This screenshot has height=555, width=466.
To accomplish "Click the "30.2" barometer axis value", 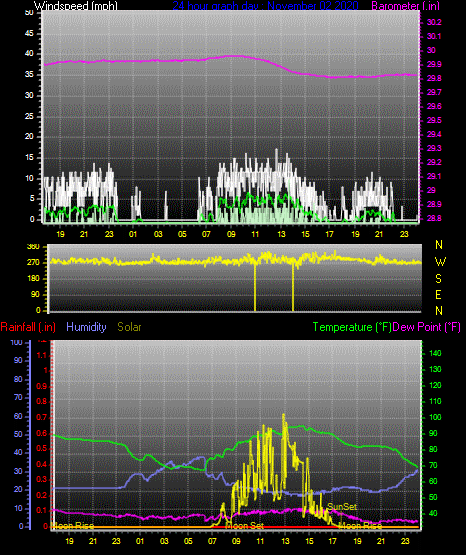I will [434, 22].
